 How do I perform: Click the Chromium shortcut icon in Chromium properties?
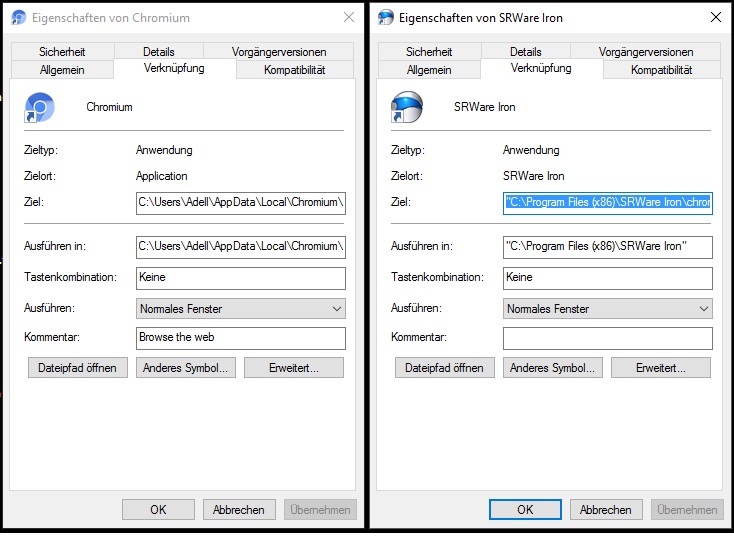click(x=39, y=107)
